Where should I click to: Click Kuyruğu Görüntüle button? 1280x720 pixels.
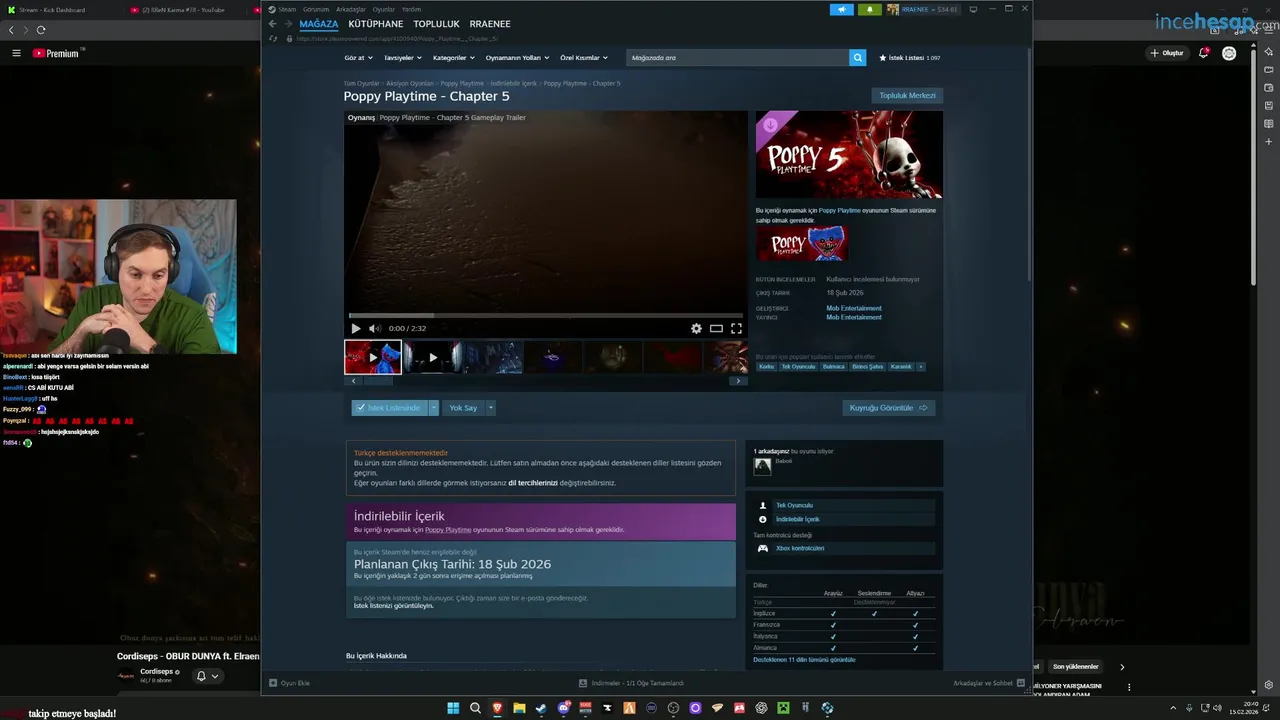click(889, 408)
